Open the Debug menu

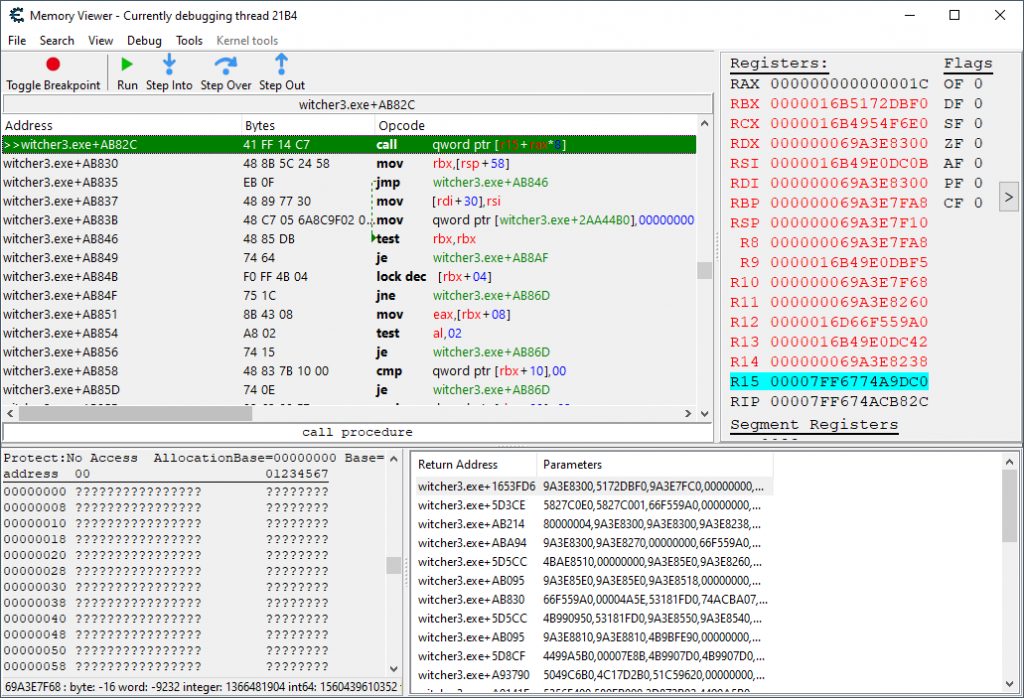click(x=144, y=41)
